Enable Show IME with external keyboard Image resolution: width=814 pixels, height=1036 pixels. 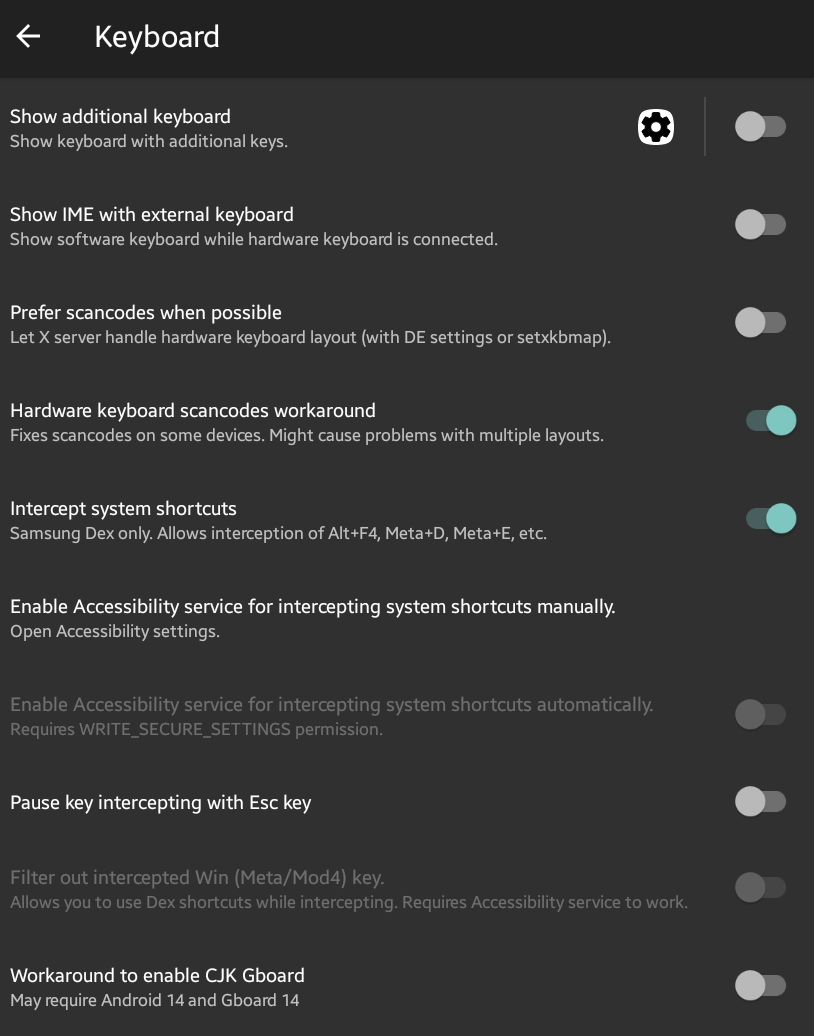[x=760, y=225]
